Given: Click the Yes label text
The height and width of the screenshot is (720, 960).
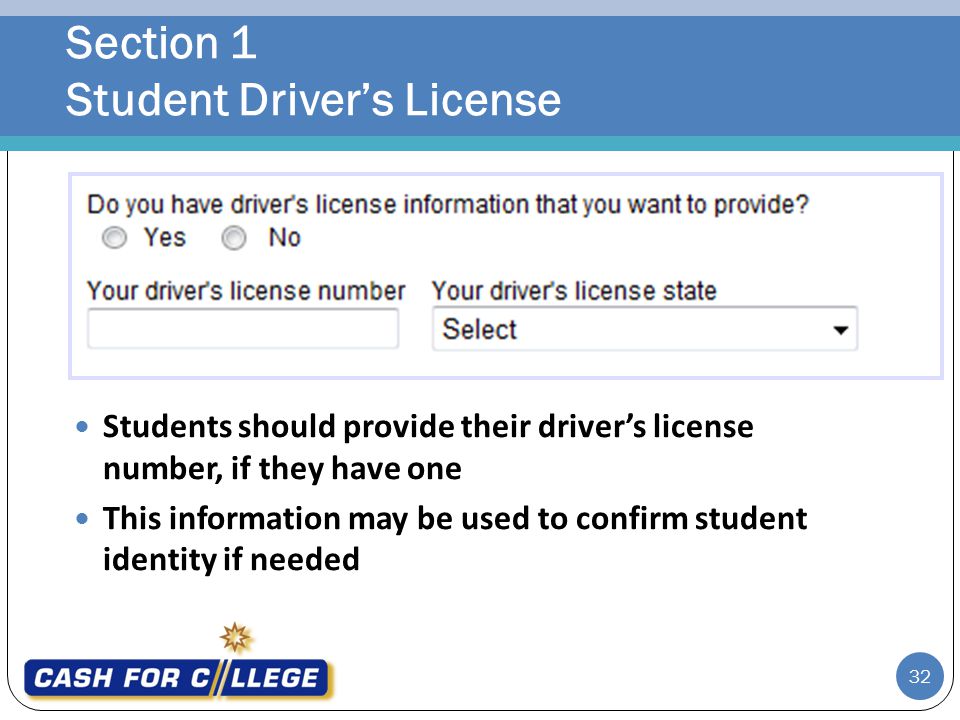Looking at the screenshot, I should click(x=165, y=238).
